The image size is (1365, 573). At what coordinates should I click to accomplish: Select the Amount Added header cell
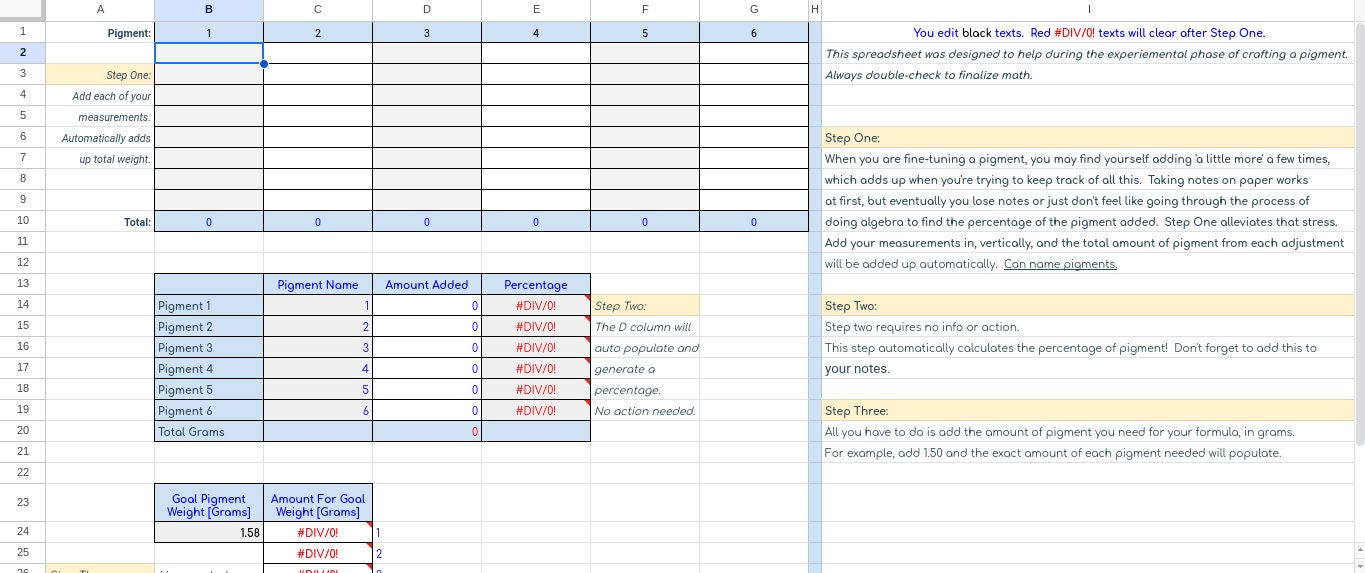(427, 285)
